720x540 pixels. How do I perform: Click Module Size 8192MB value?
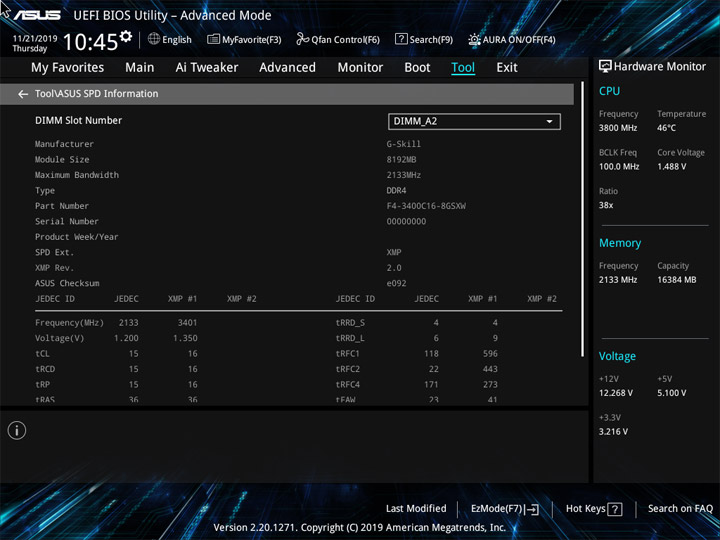coord(401,159)
